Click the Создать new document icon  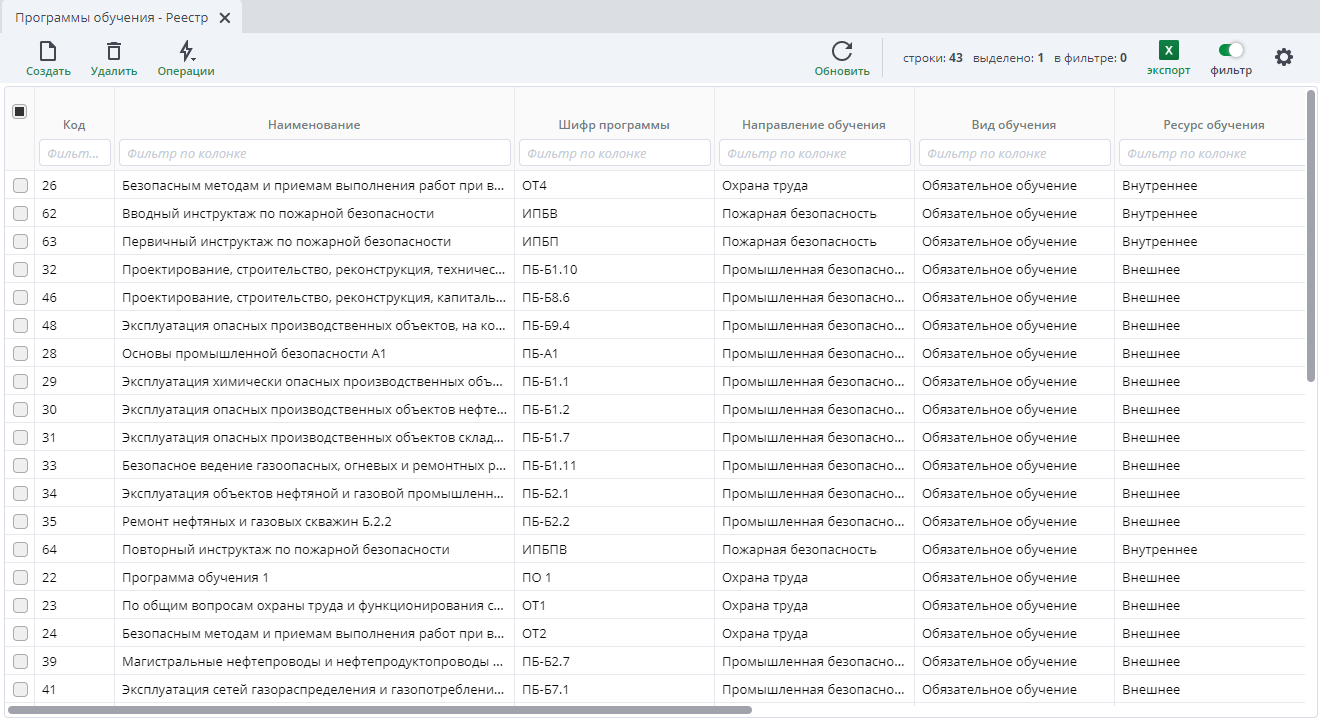click(x=47, y=52)
